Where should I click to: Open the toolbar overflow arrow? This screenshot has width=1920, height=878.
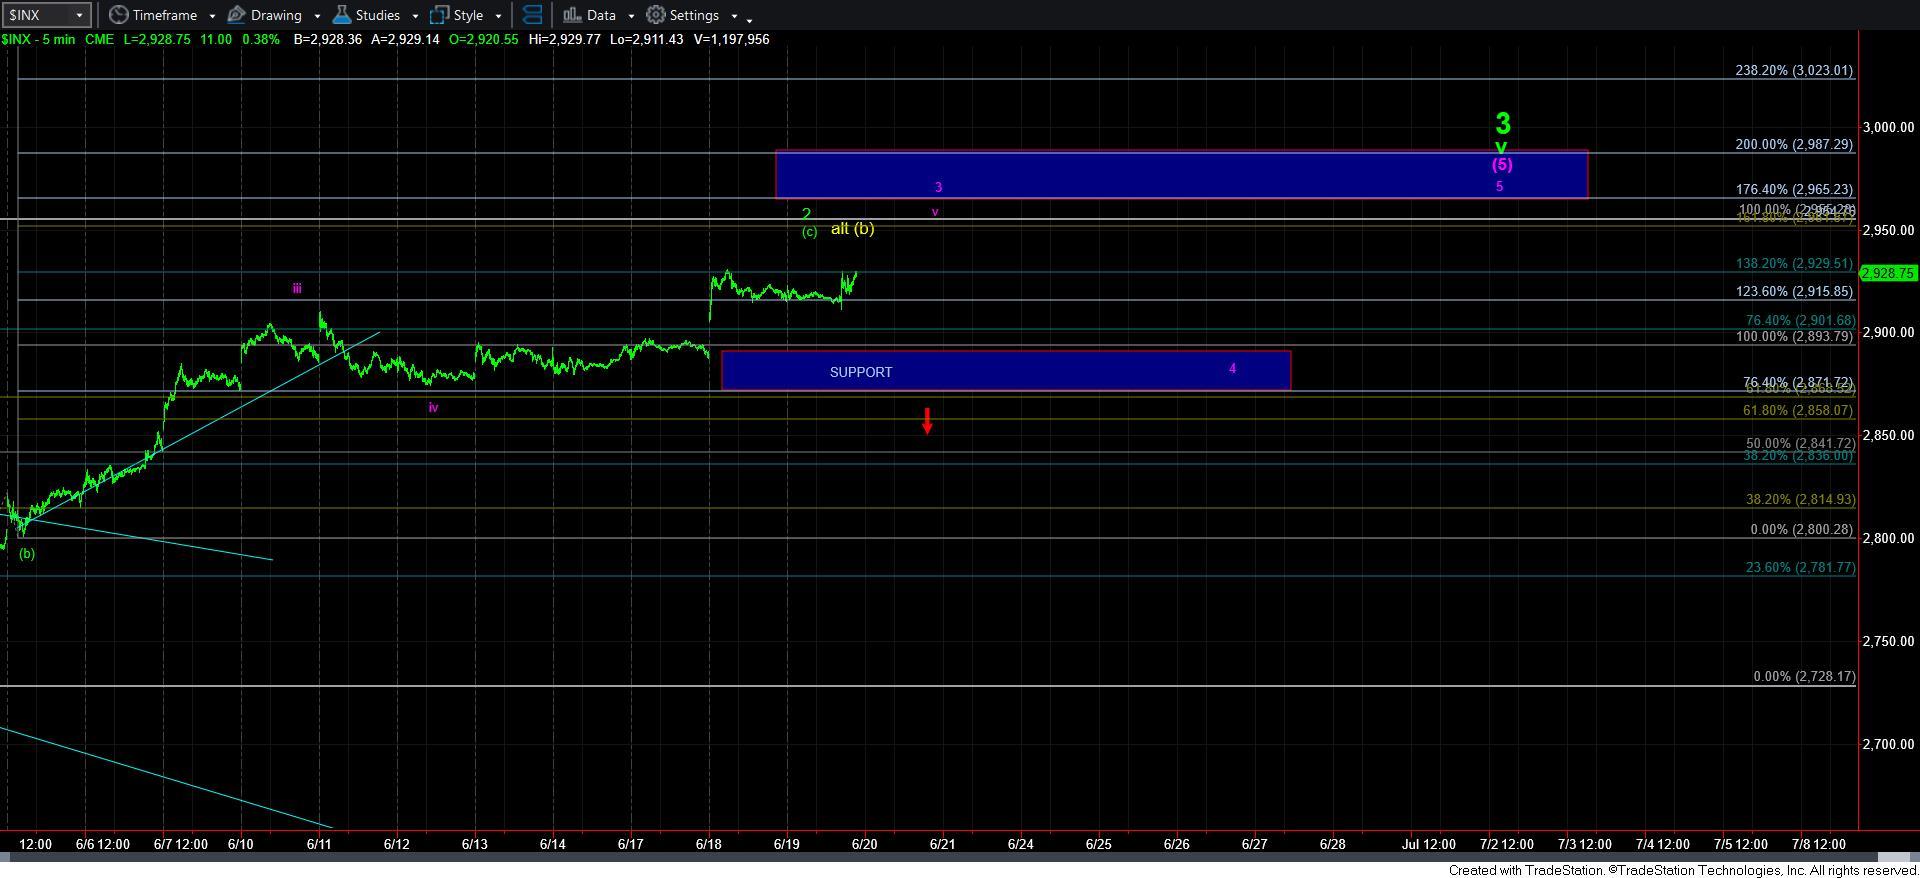(750, 19)
